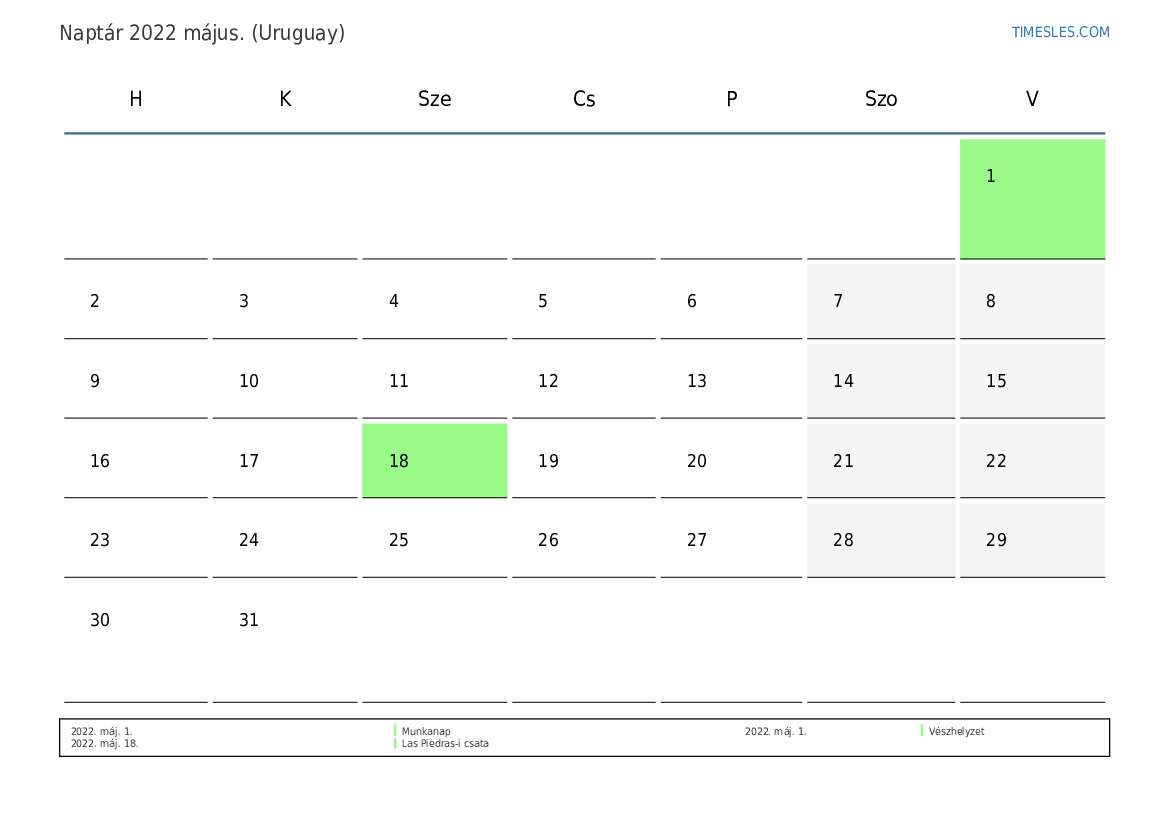Click Saturday day 28 cell
Screen dimensions: 1169x827
(x=880, y=540)
